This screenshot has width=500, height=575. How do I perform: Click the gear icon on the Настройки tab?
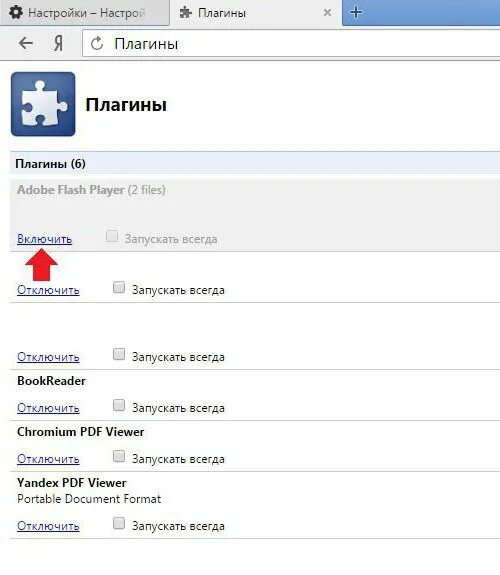pos(15,12)
